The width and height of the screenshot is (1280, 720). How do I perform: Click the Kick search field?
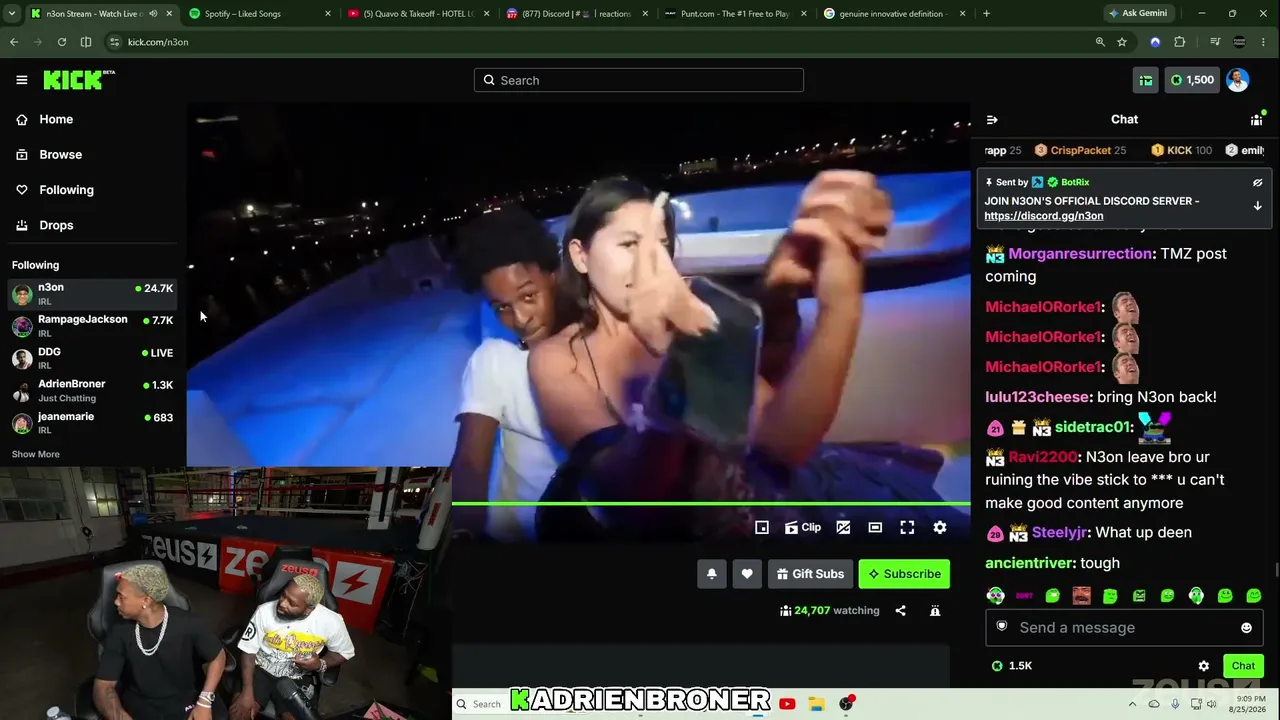639,80
